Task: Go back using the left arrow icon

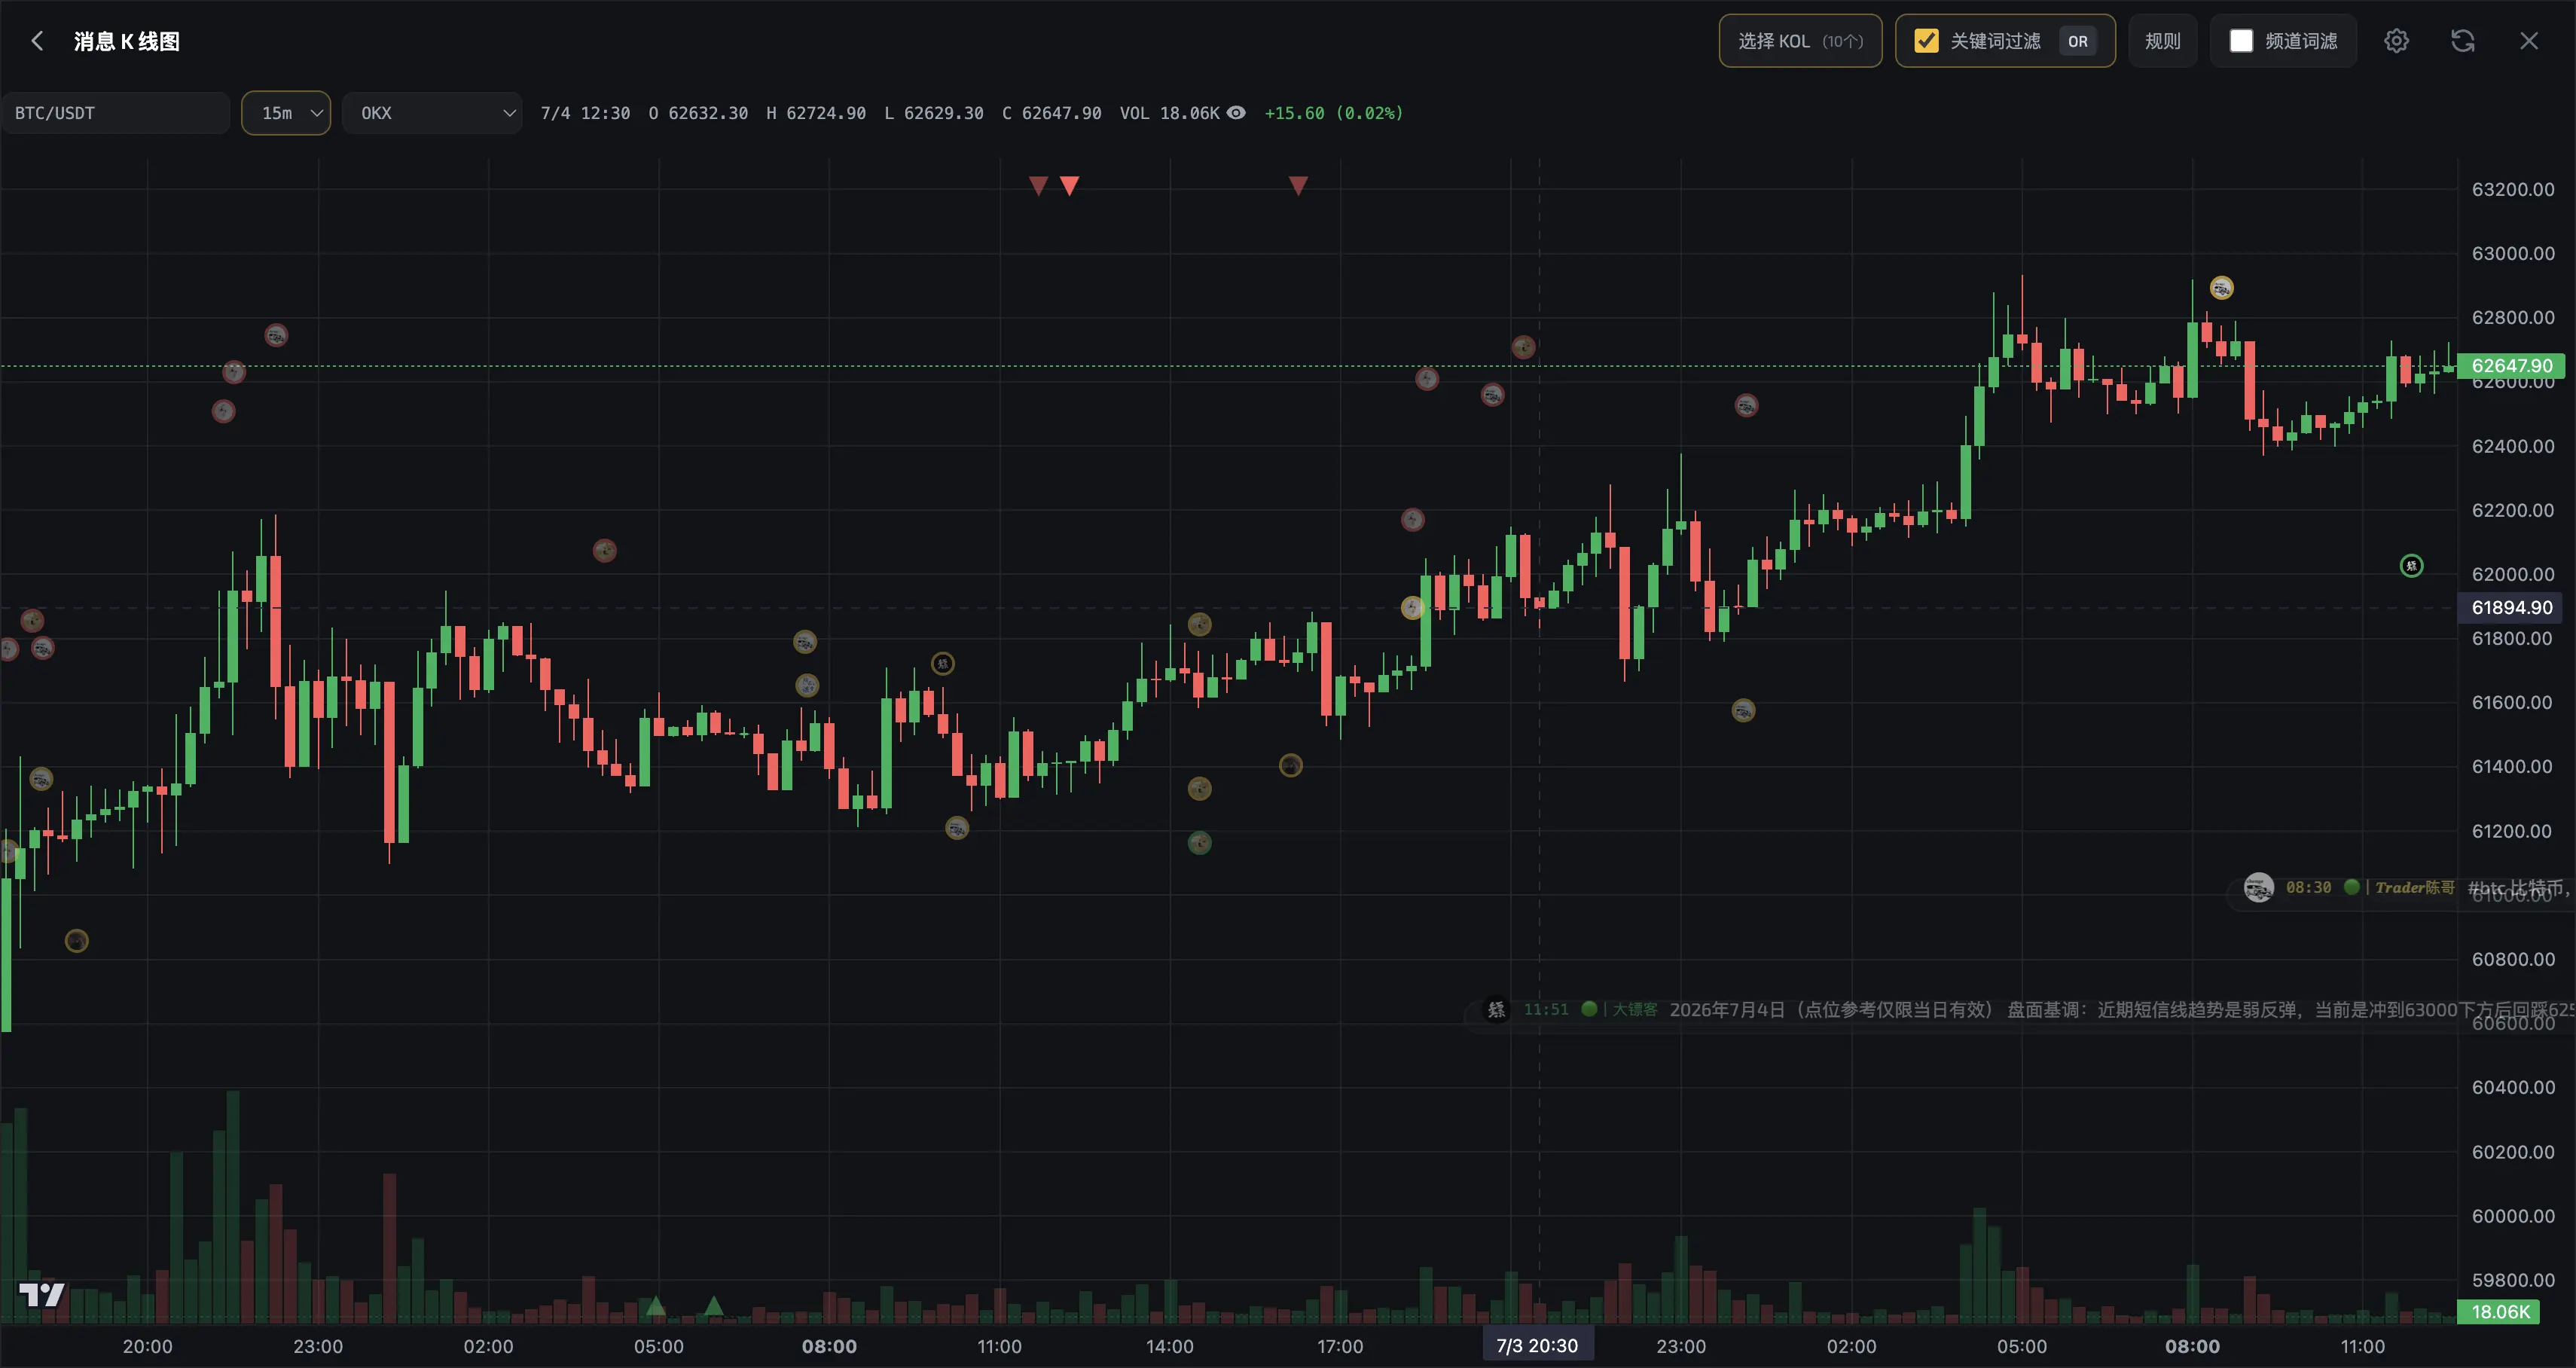Action: coord(37,41)
